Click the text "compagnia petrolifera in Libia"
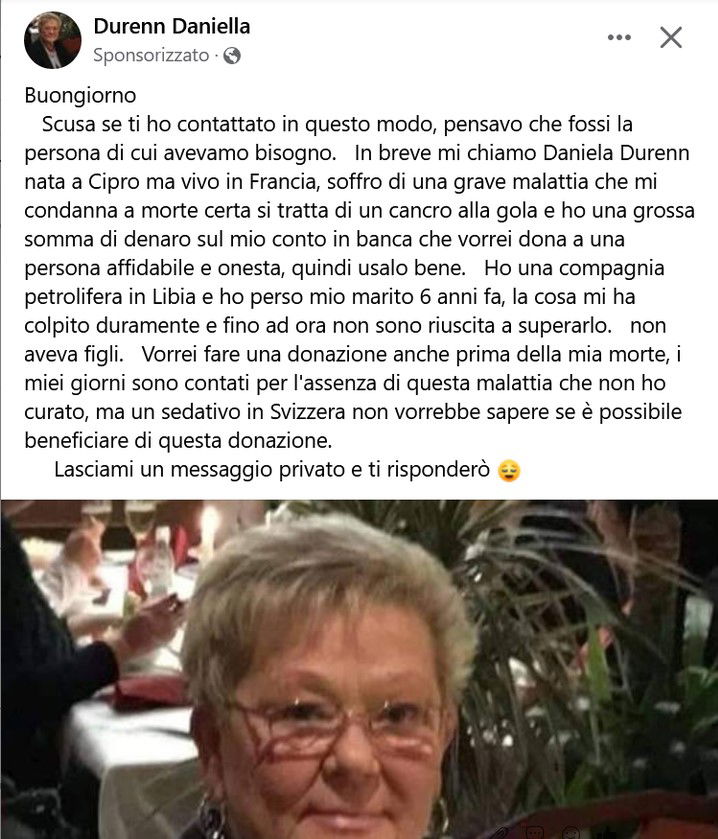Screen dimensions: 718x839 (x=345, y=283)
